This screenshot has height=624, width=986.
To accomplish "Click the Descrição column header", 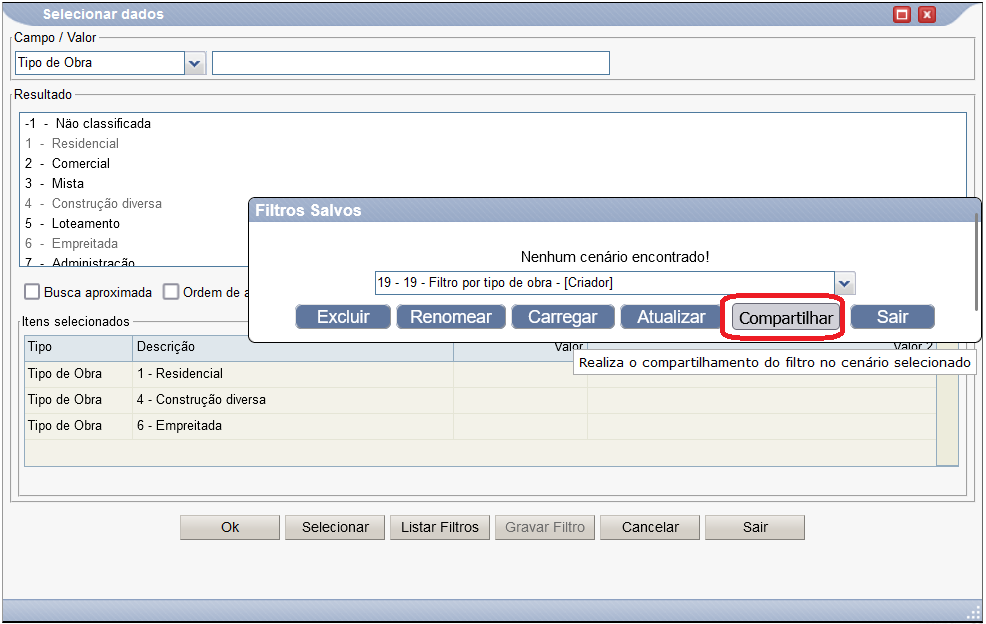I will point(292,347).
